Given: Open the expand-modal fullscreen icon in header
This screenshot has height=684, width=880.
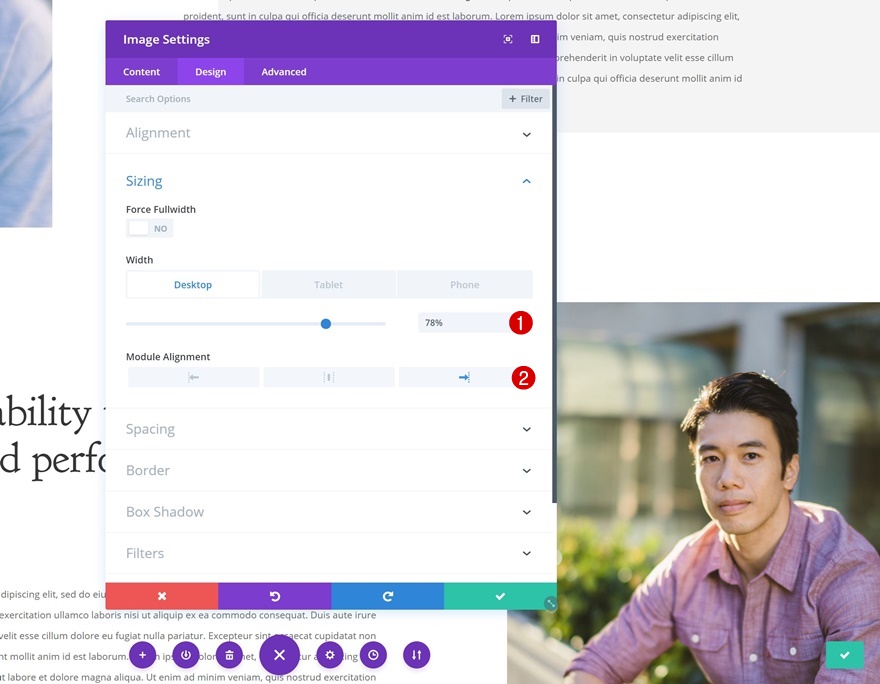Looking at the screenshot, I should tap(508, 39).
